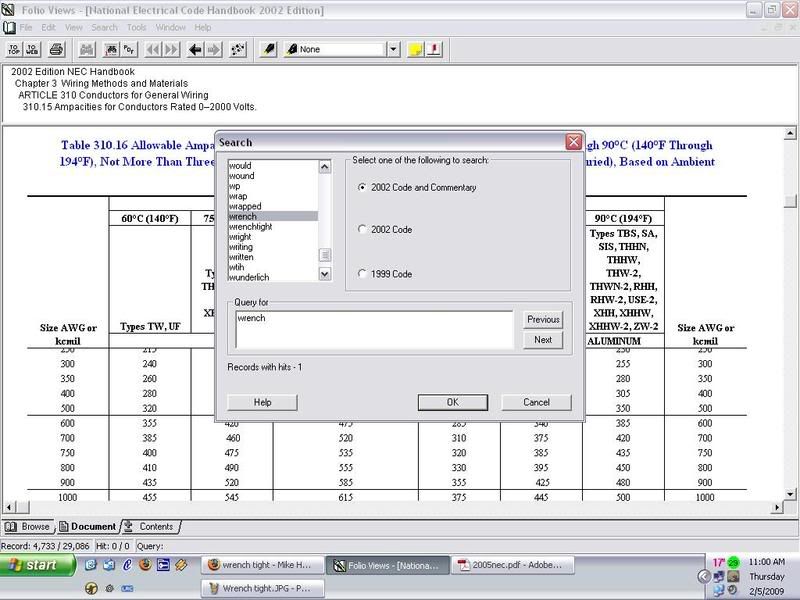
Task: Open the Window menu
Action: [170, 28]
